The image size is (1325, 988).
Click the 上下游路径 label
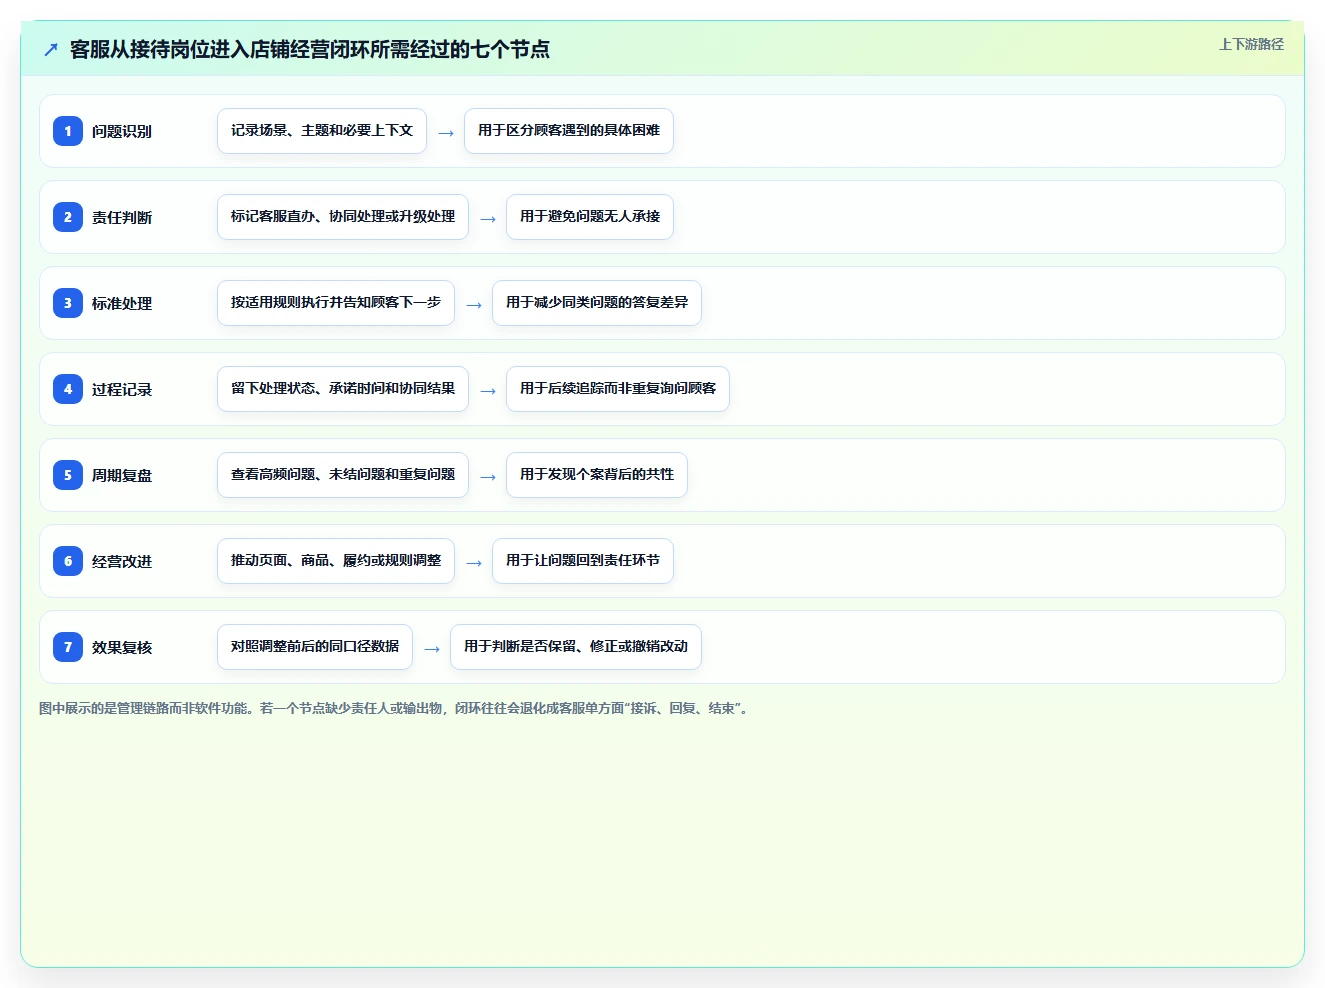(1251, 44)
